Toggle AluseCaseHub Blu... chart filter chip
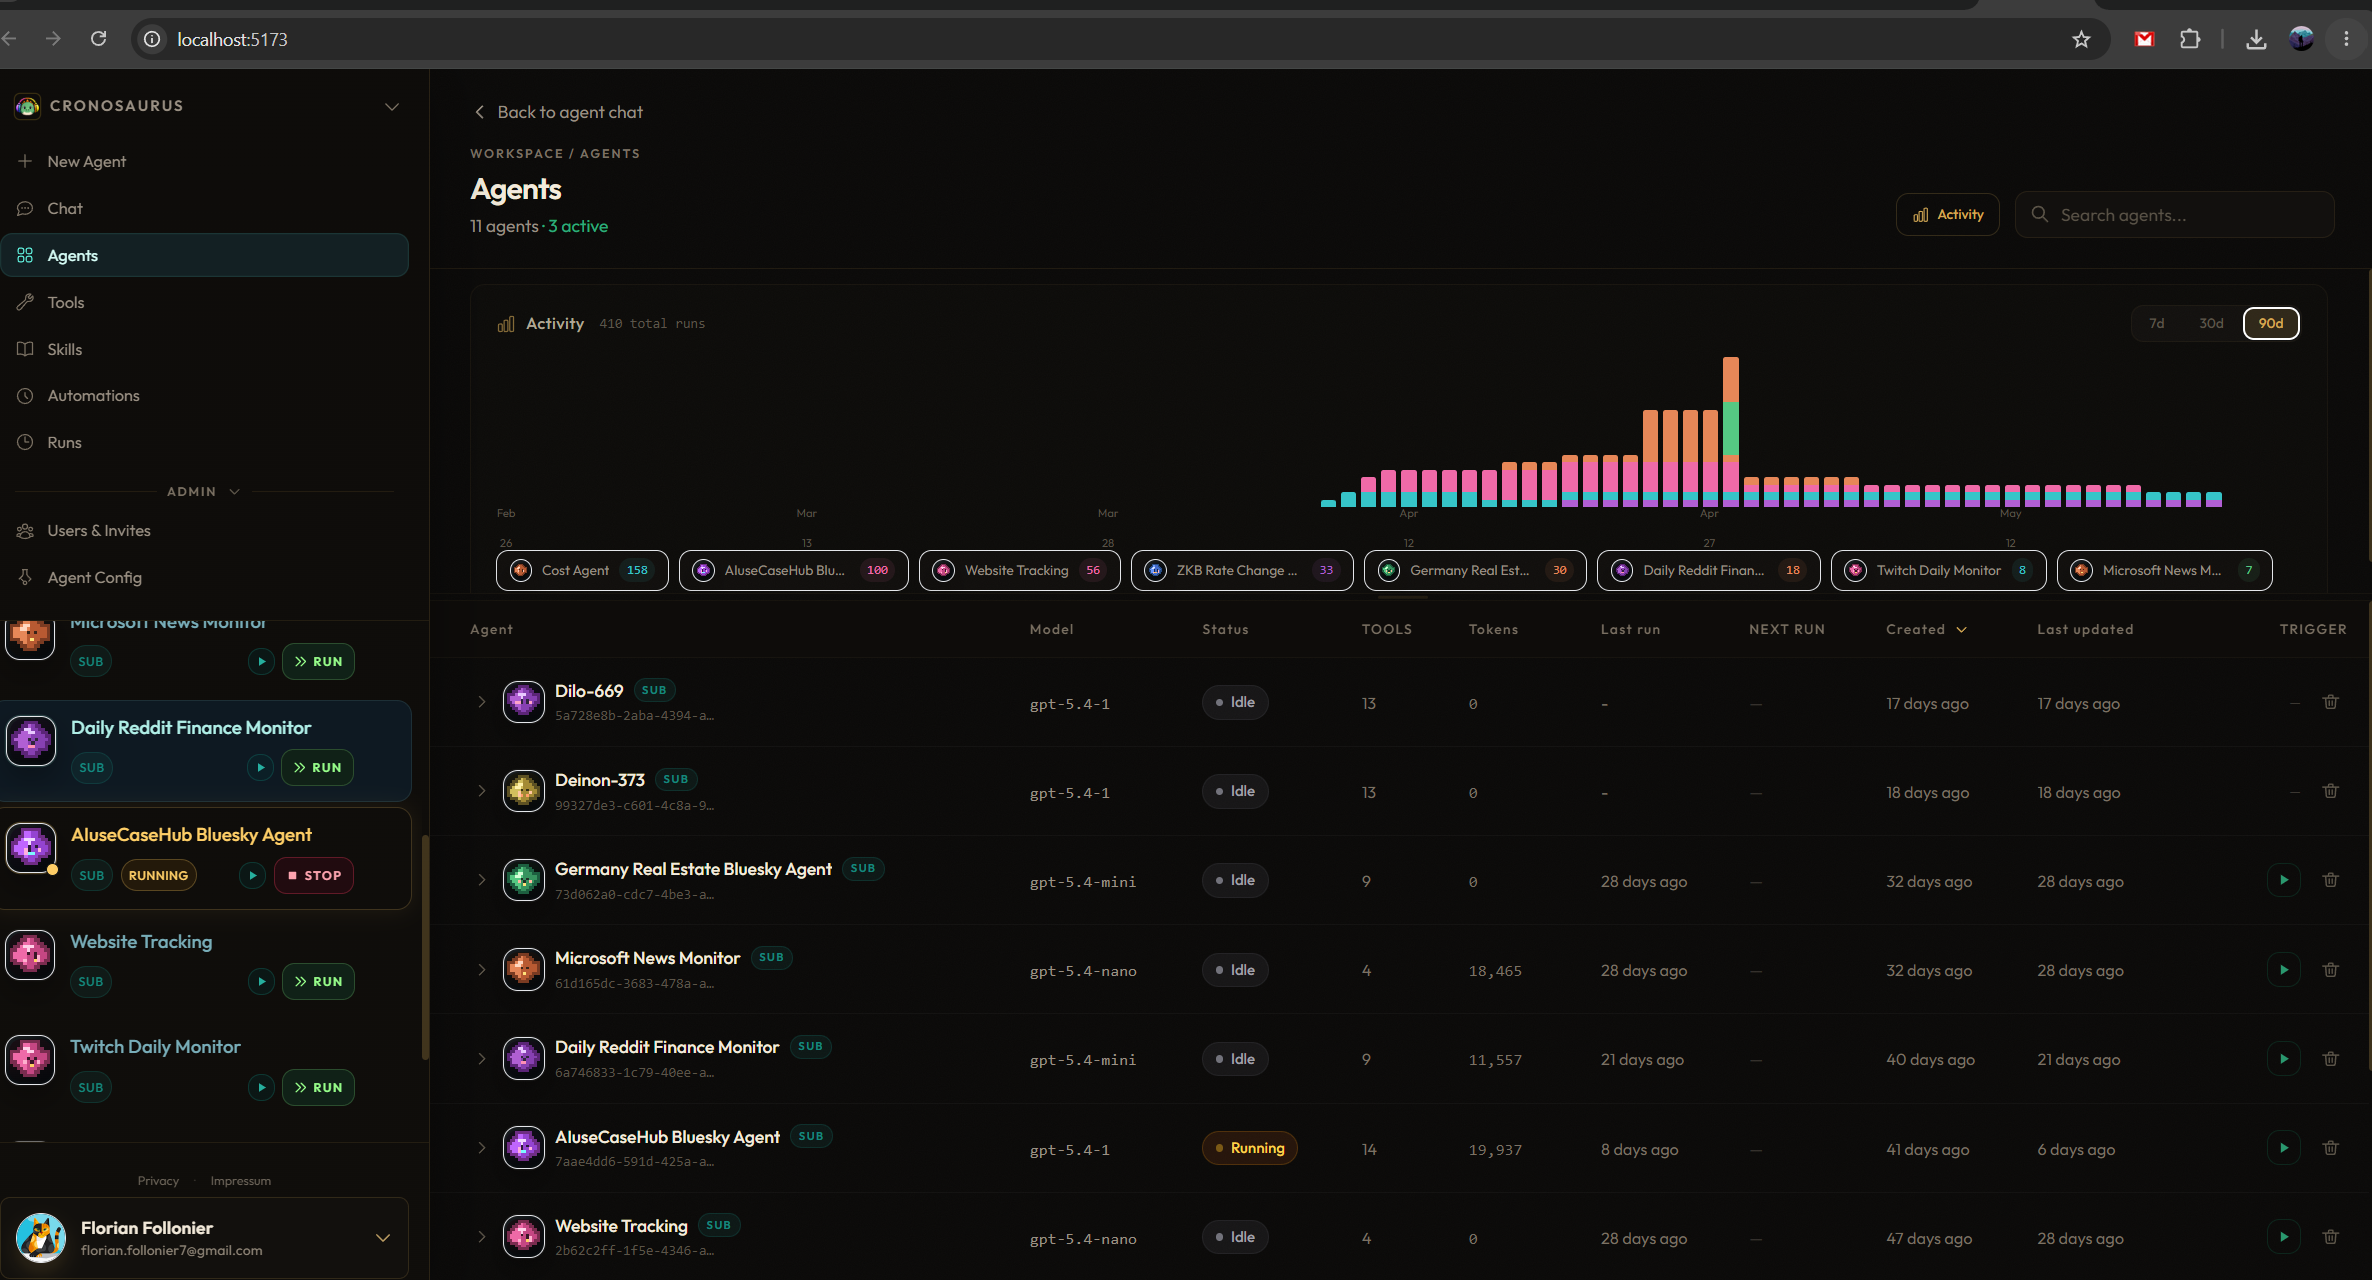This screenshot has width=2372, height=1280. (793, 570)
